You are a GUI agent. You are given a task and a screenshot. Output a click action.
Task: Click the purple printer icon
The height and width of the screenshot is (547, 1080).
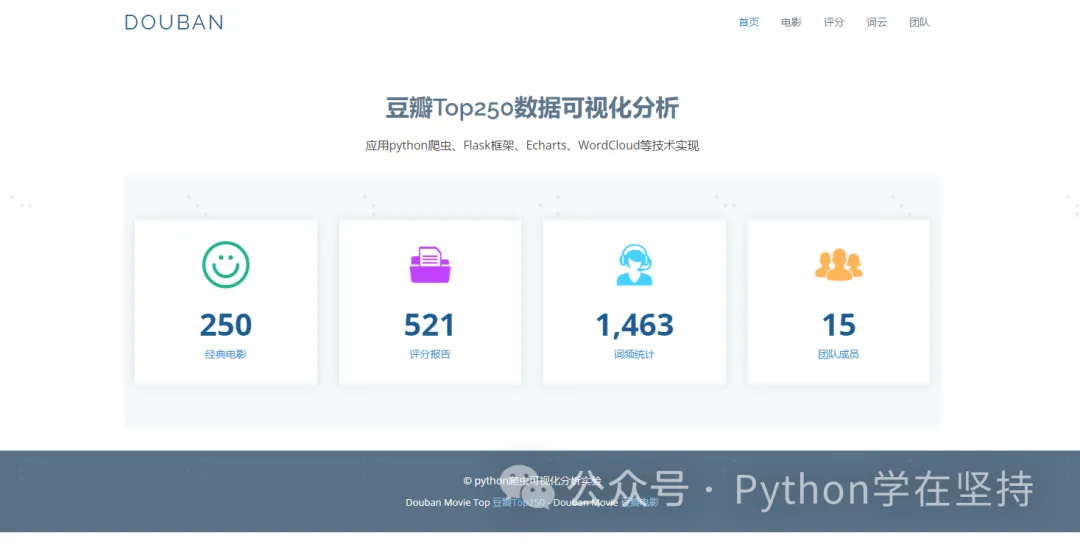(430, 265)
